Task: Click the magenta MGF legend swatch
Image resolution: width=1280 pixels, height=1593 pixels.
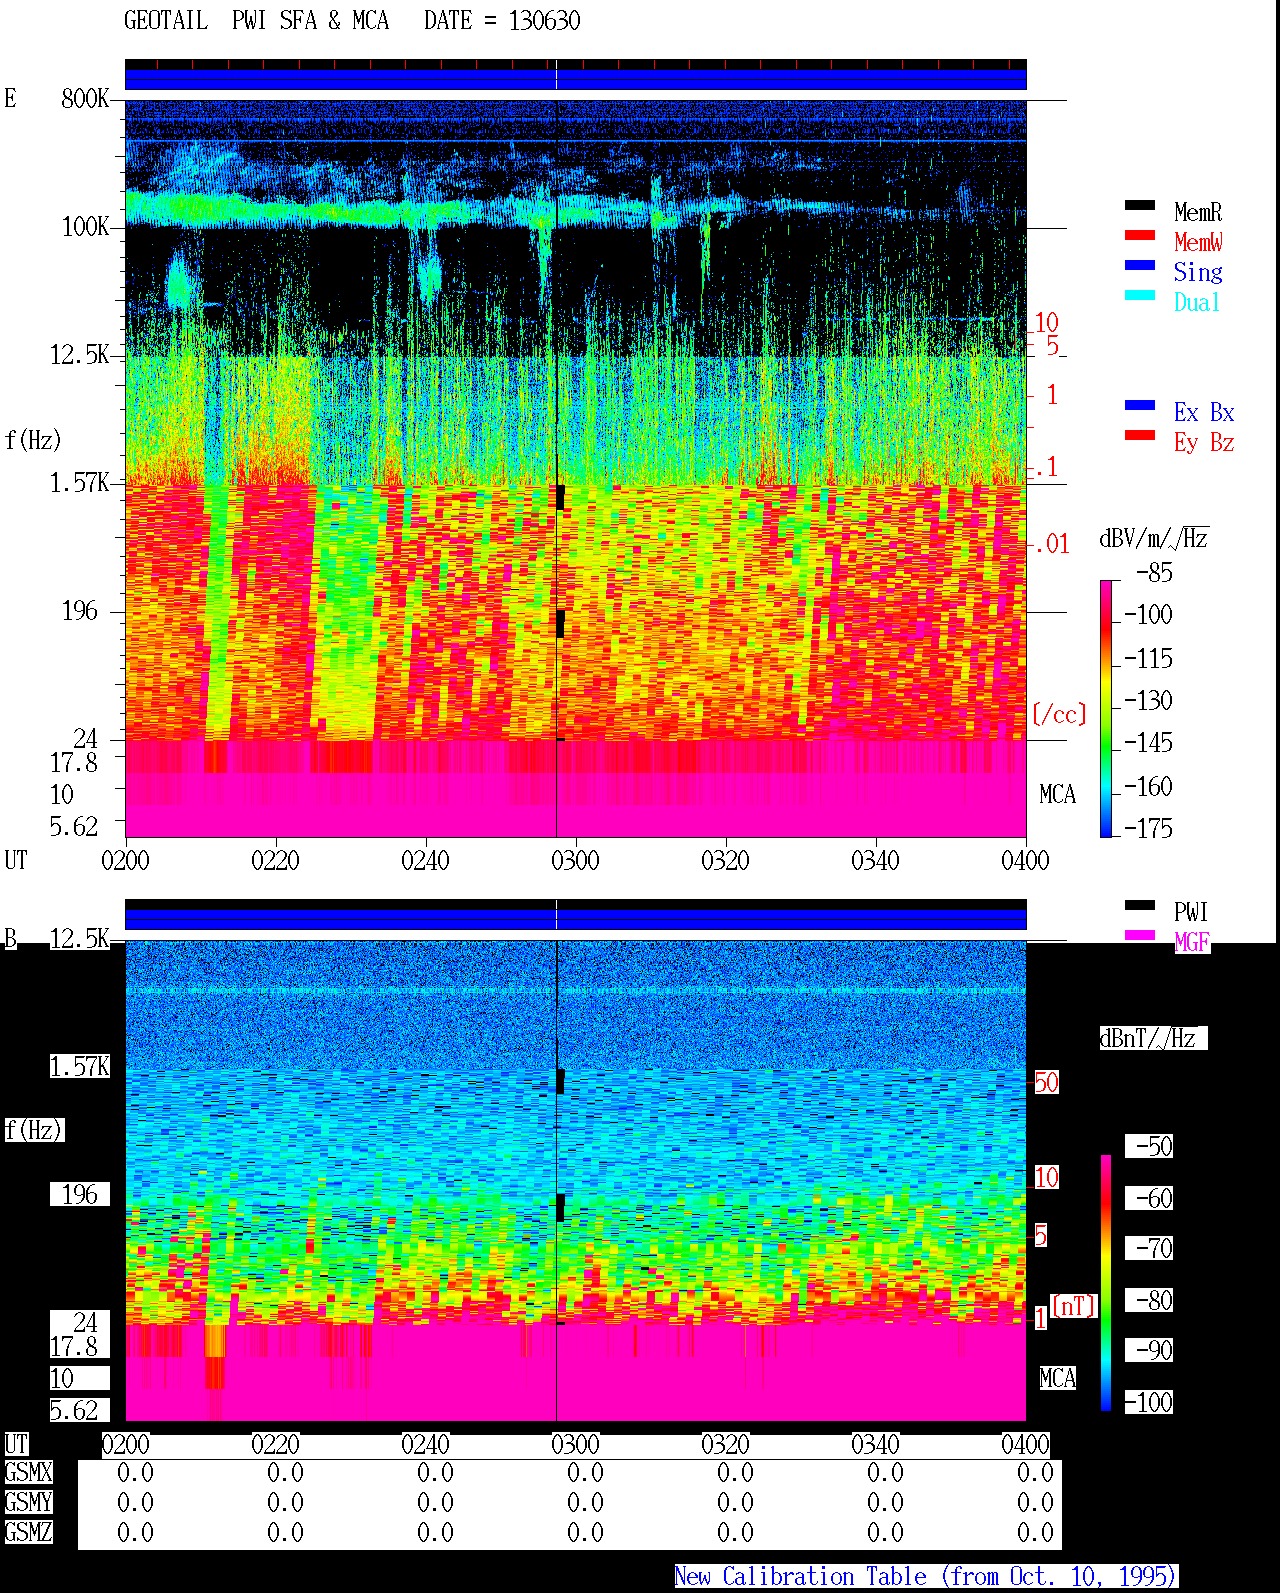Action: pos(1140,936)
